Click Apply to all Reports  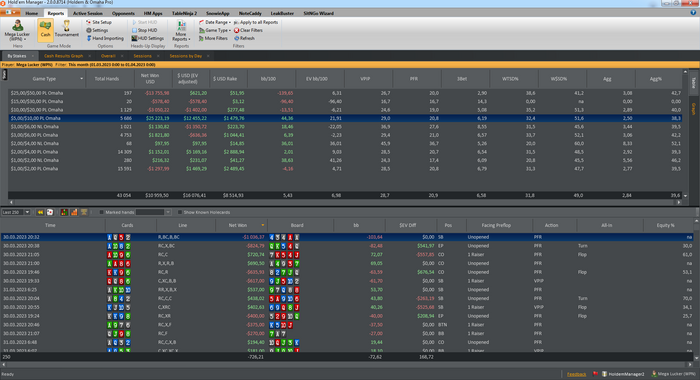pos(256,22)
